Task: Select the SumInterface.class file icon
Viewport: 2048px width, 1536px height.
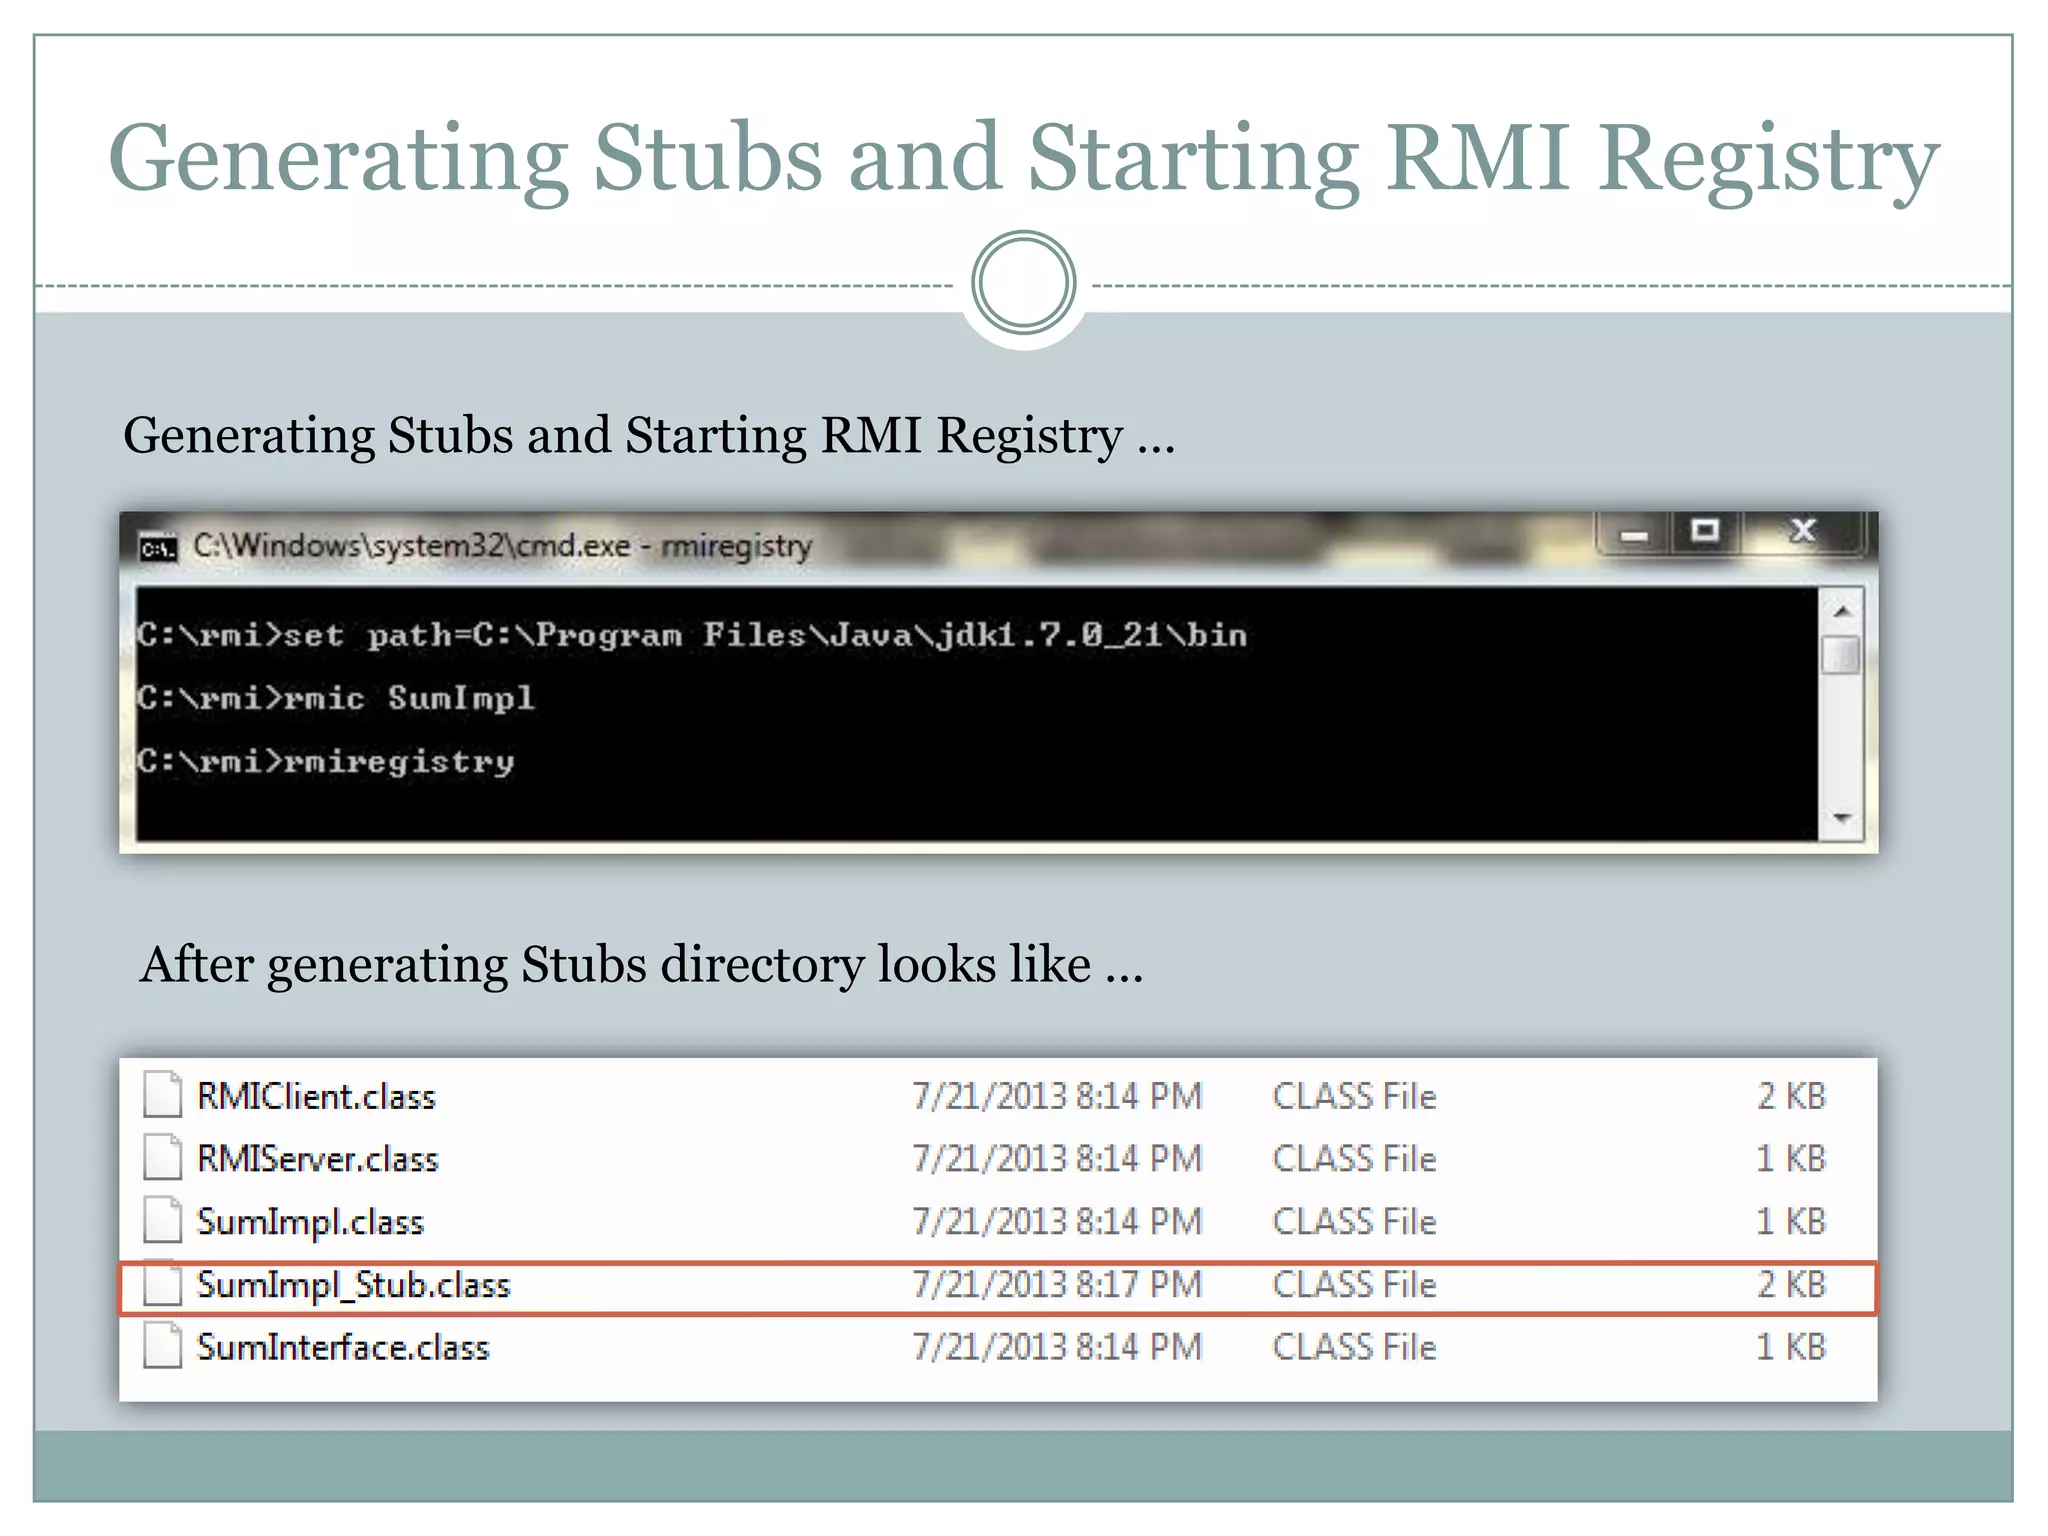Action: point(162,1346)
